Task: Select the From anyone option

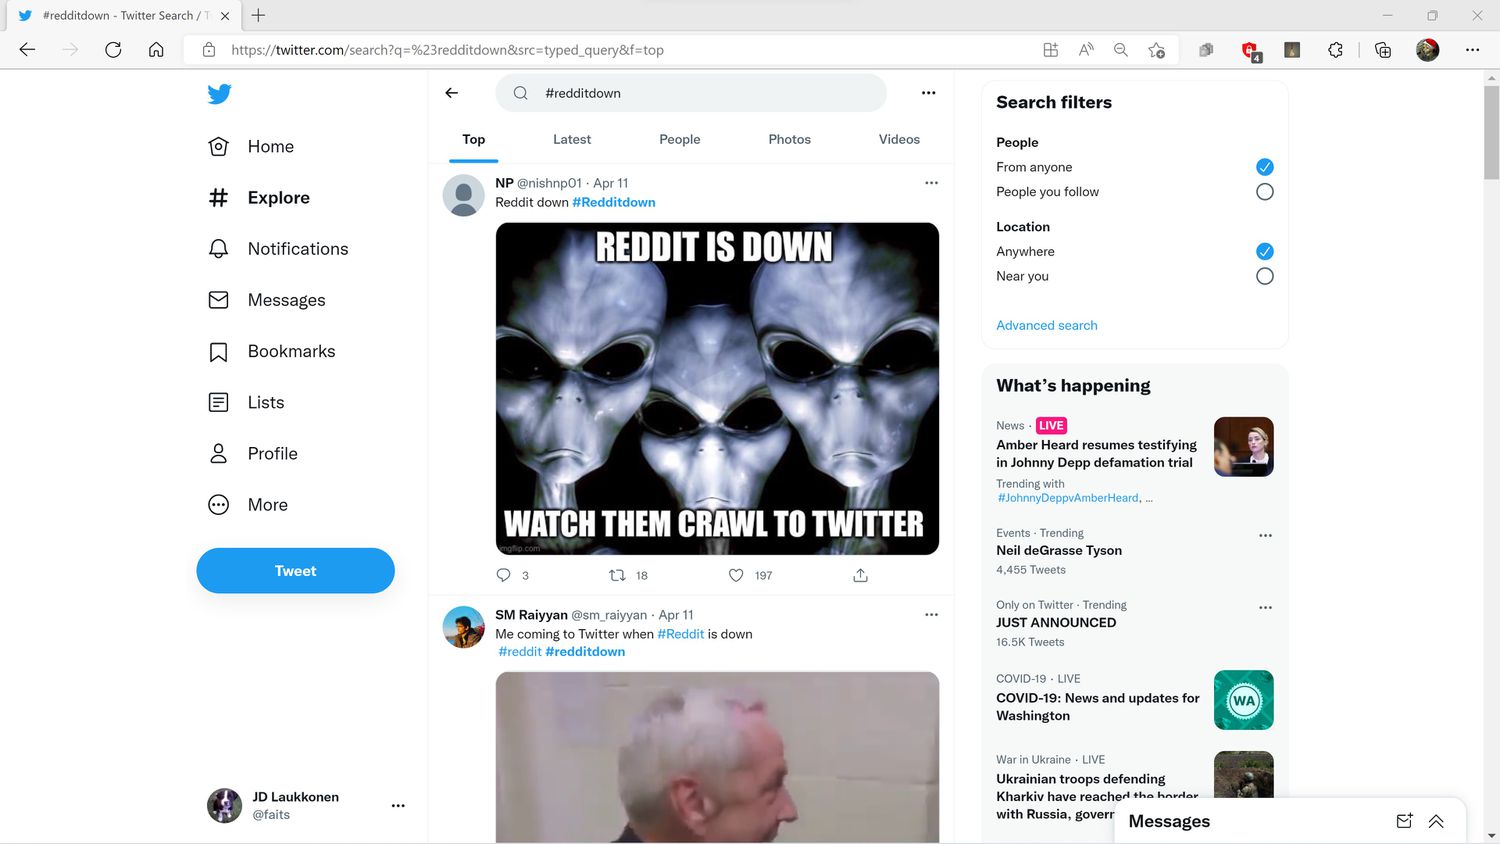Action: 1264,167
